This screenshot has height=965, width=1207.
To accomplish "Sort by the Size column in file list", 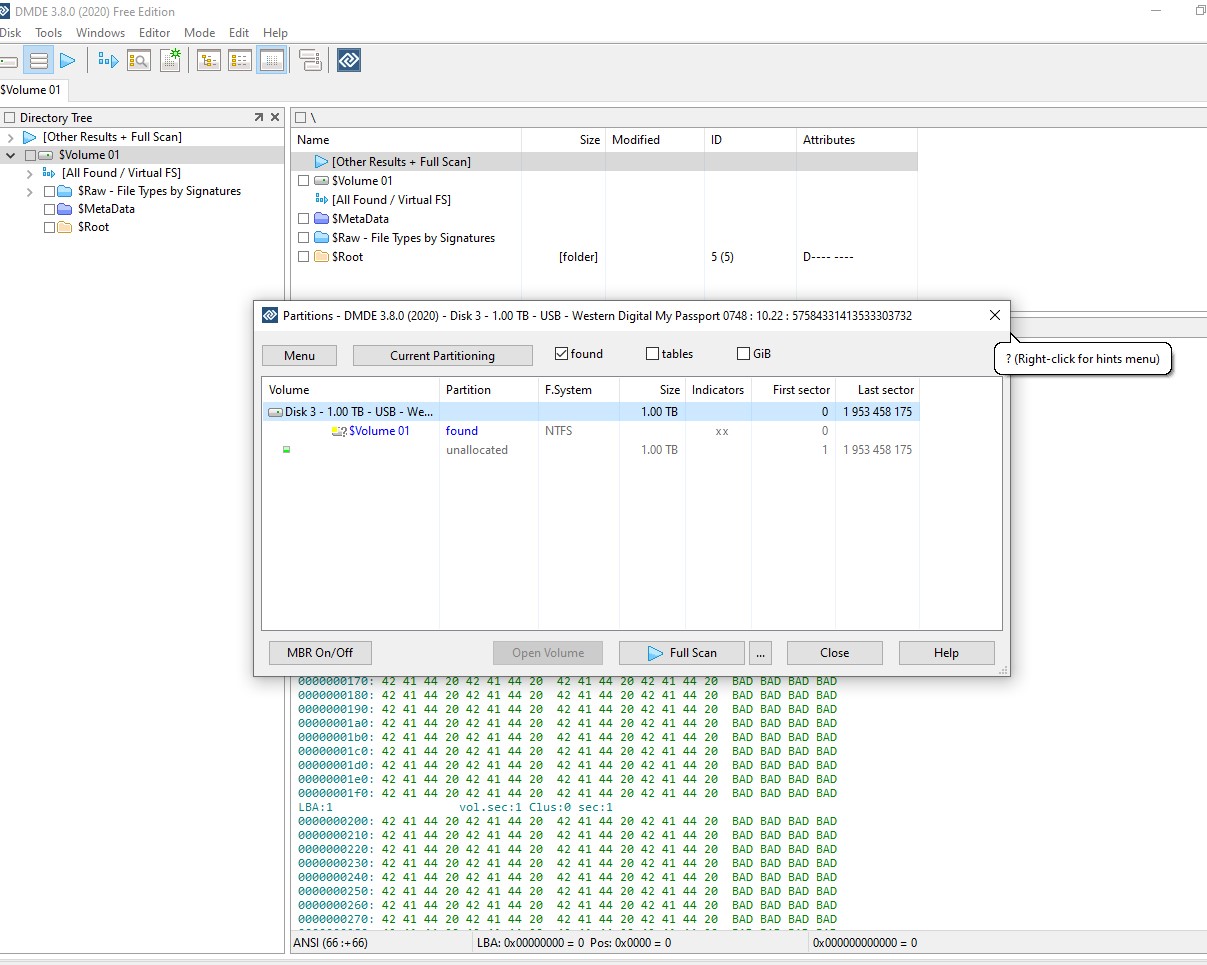I will pos(563,140).
